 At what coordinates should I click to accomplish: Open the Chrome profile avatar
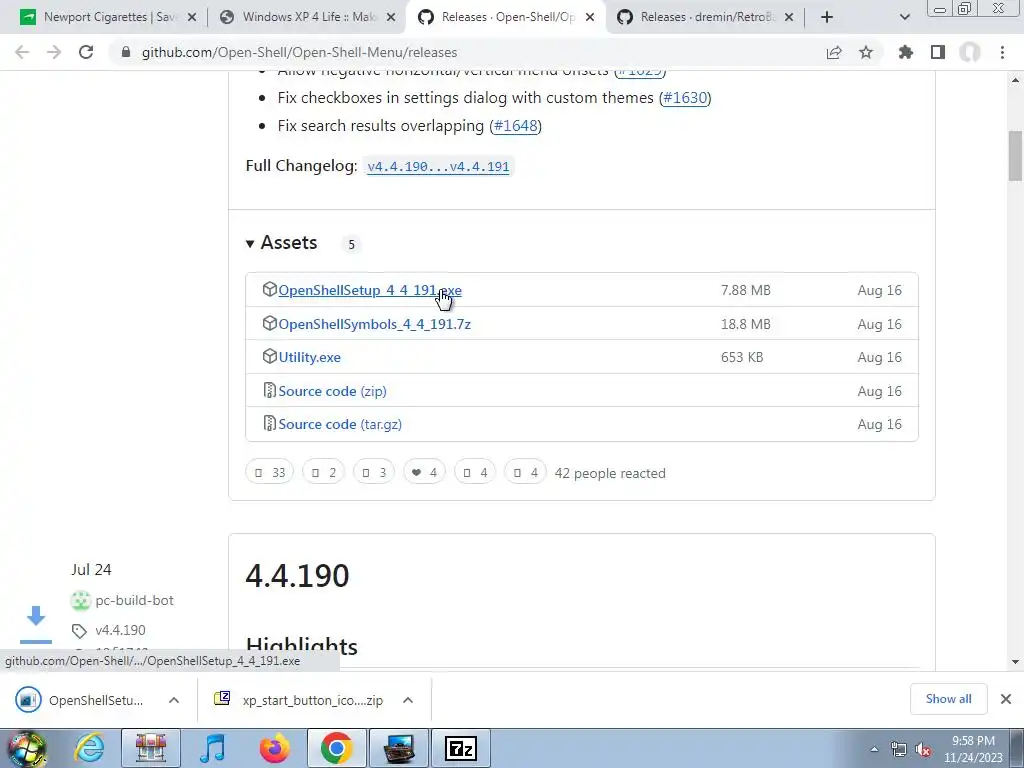(x=970, y=52)
